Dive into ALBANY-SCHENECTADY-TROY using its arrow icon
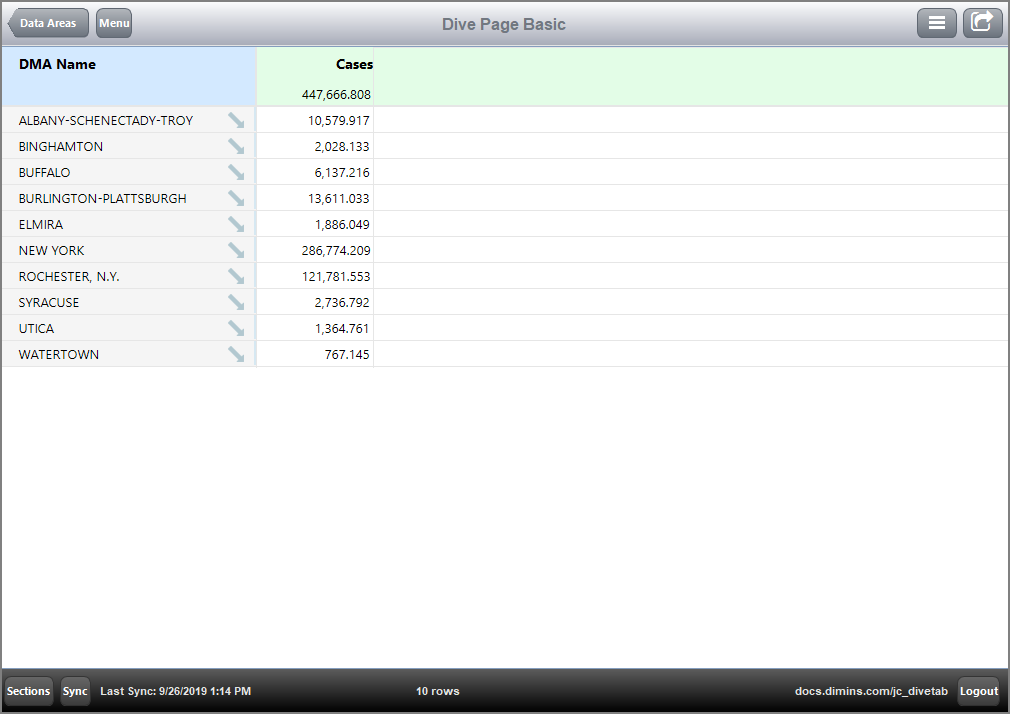The width and height of the screenshot is (1010, 714). click(236, 120)
